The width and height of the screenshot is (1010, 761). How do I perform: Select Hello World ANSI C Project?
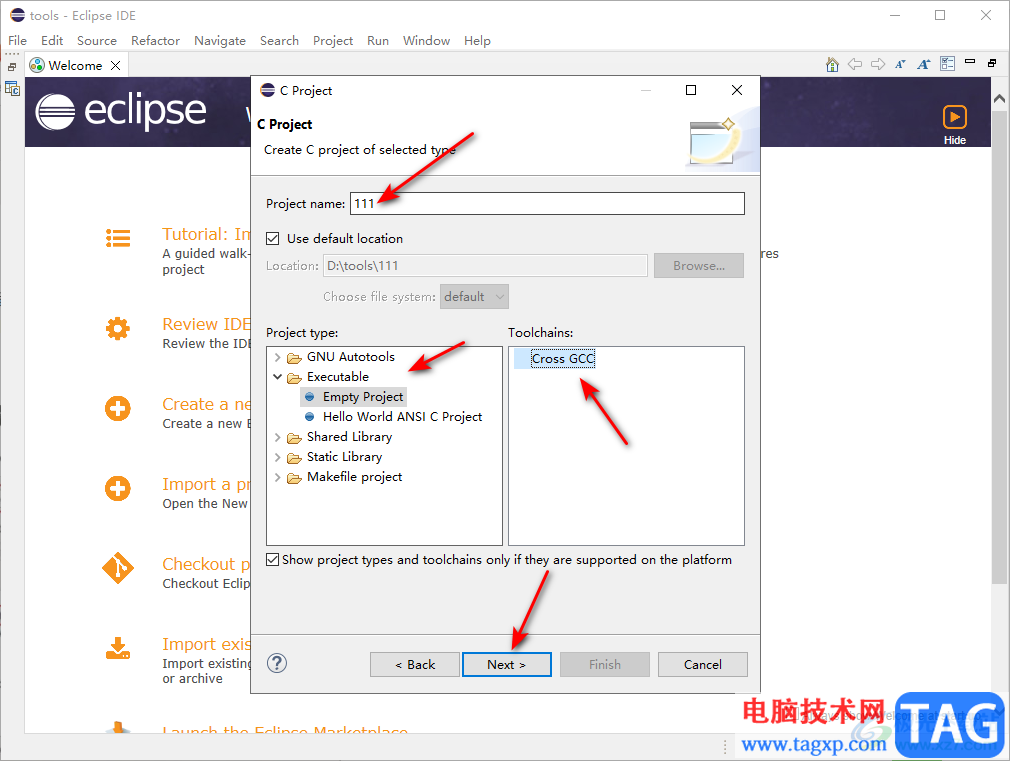(x=402, y=417)
